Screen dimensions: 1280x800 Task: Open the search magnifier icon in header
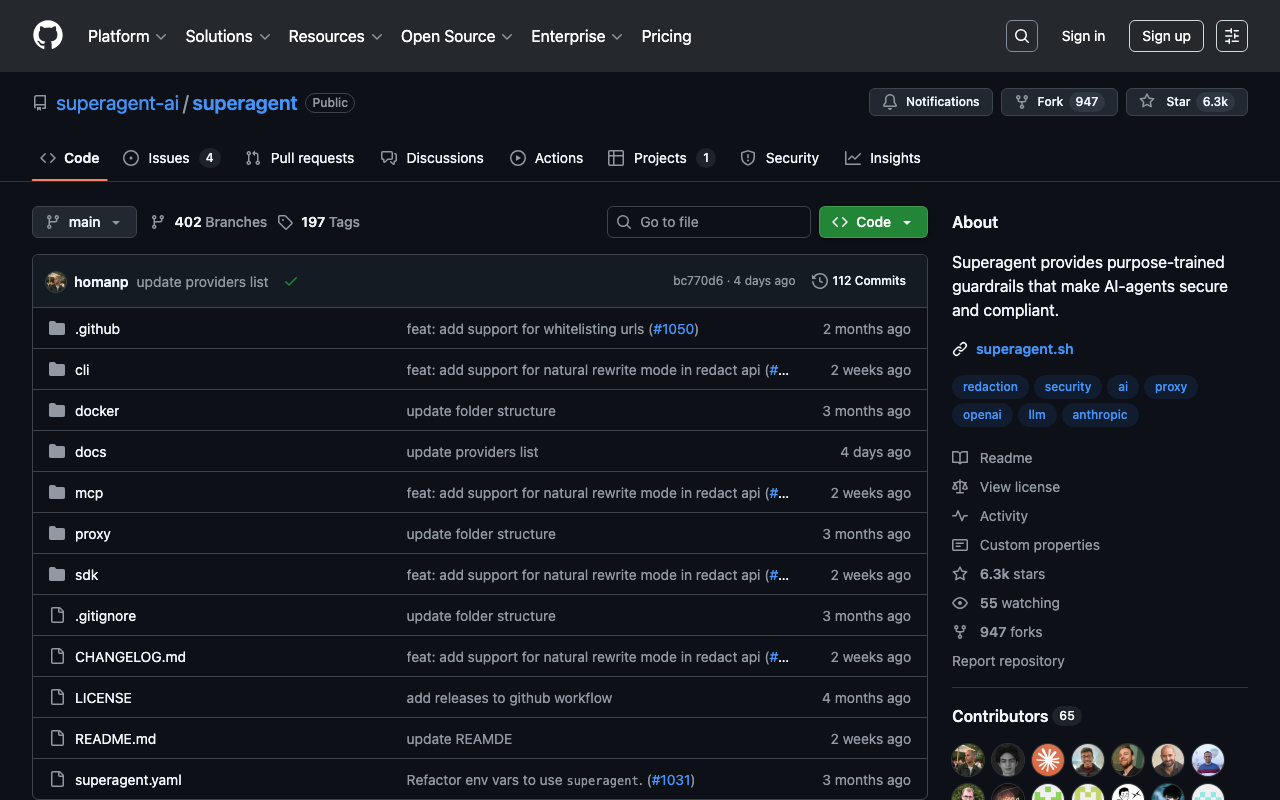pos(1021,36)
